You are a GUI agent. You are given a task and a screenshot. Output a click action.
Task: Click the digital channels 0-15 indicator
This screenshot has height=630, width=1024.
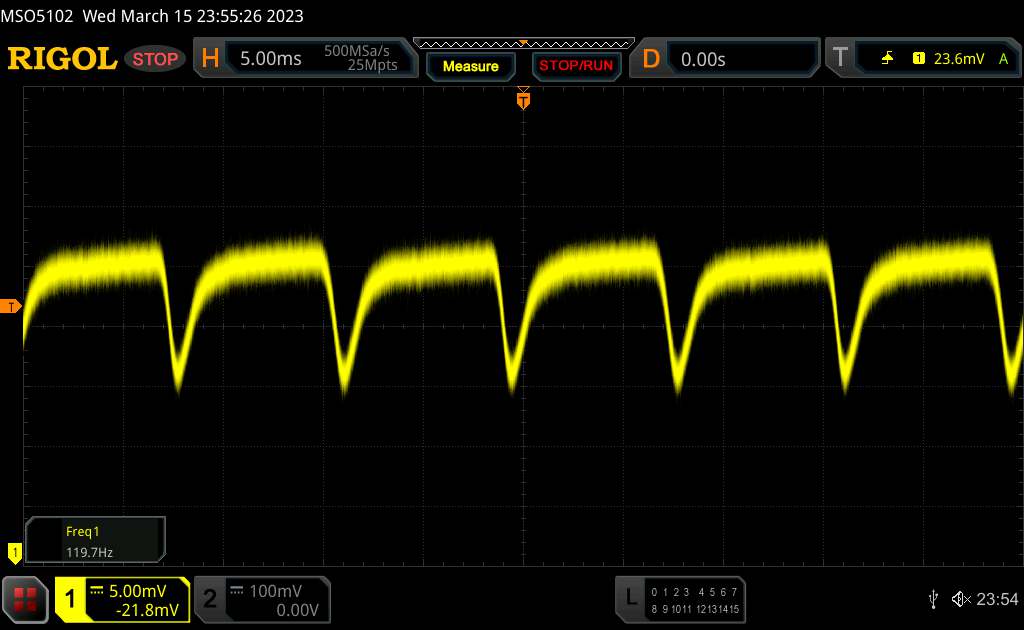[x=695, y=600]
